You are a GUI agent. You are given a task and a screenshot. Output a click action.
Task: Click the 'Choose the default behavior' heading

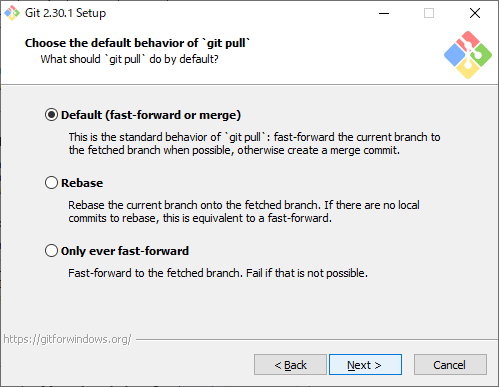pos(137,43)
